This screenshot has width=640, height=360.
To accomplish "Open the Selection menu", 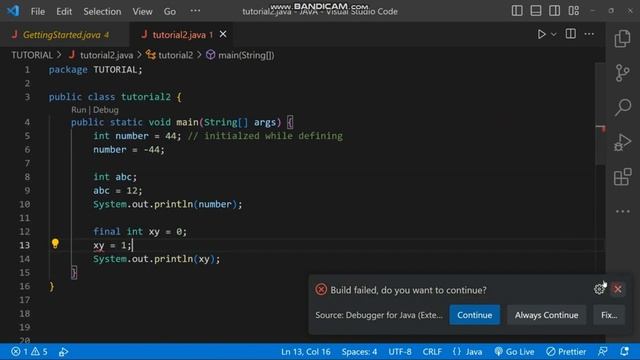I will 102,11.
